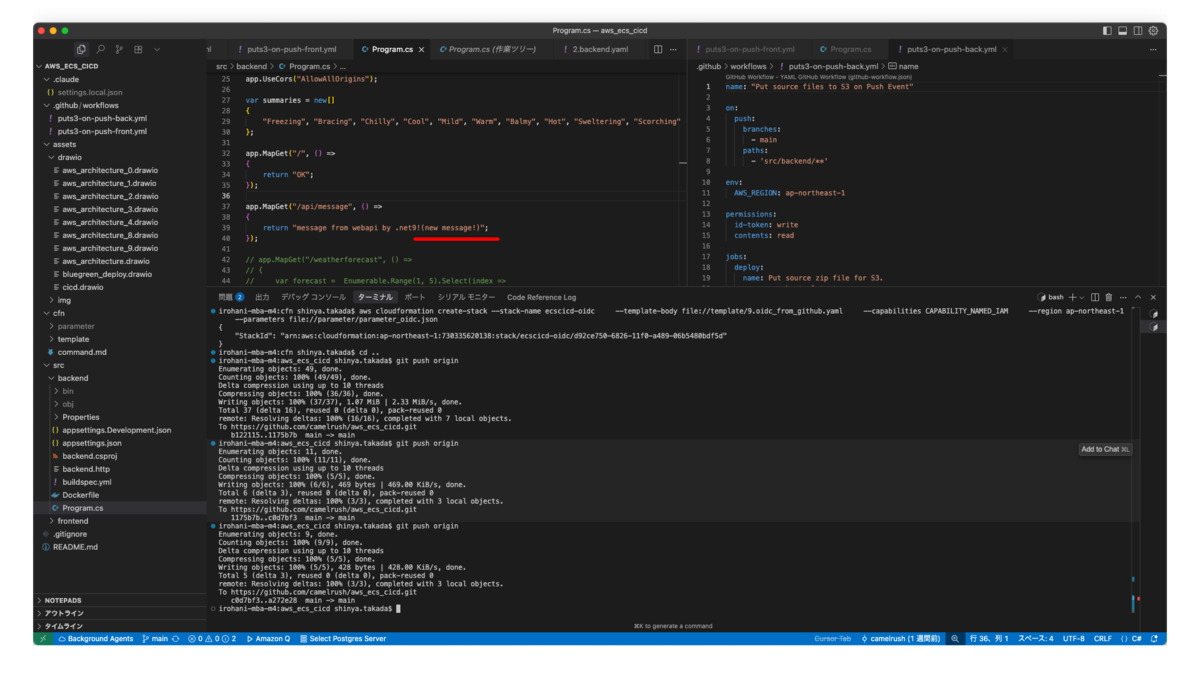Screen dimensions: 1200x689
Task: Expand the タイムライン timeline section
Action: (119, 626)
